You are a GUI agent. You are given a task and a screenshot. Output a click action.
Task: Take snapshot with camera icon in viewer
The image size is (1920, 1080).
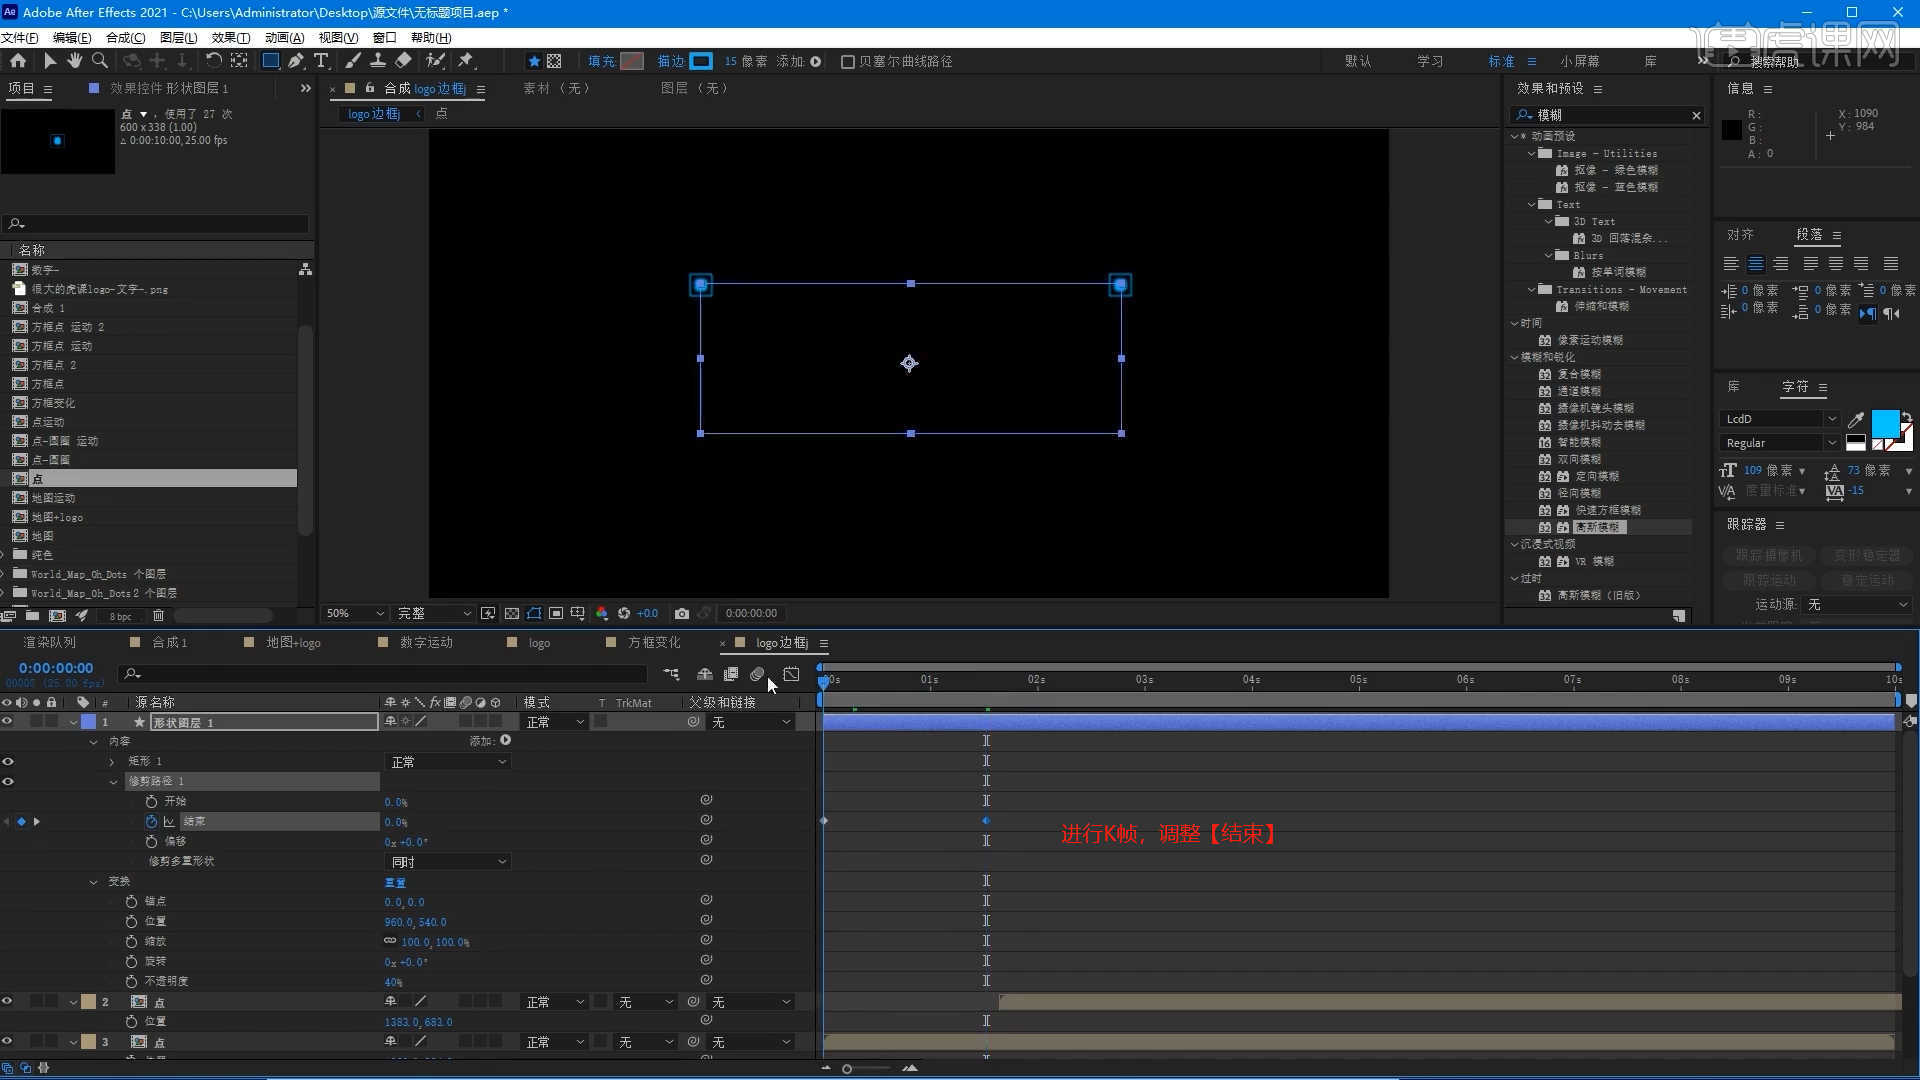(682, 613)
